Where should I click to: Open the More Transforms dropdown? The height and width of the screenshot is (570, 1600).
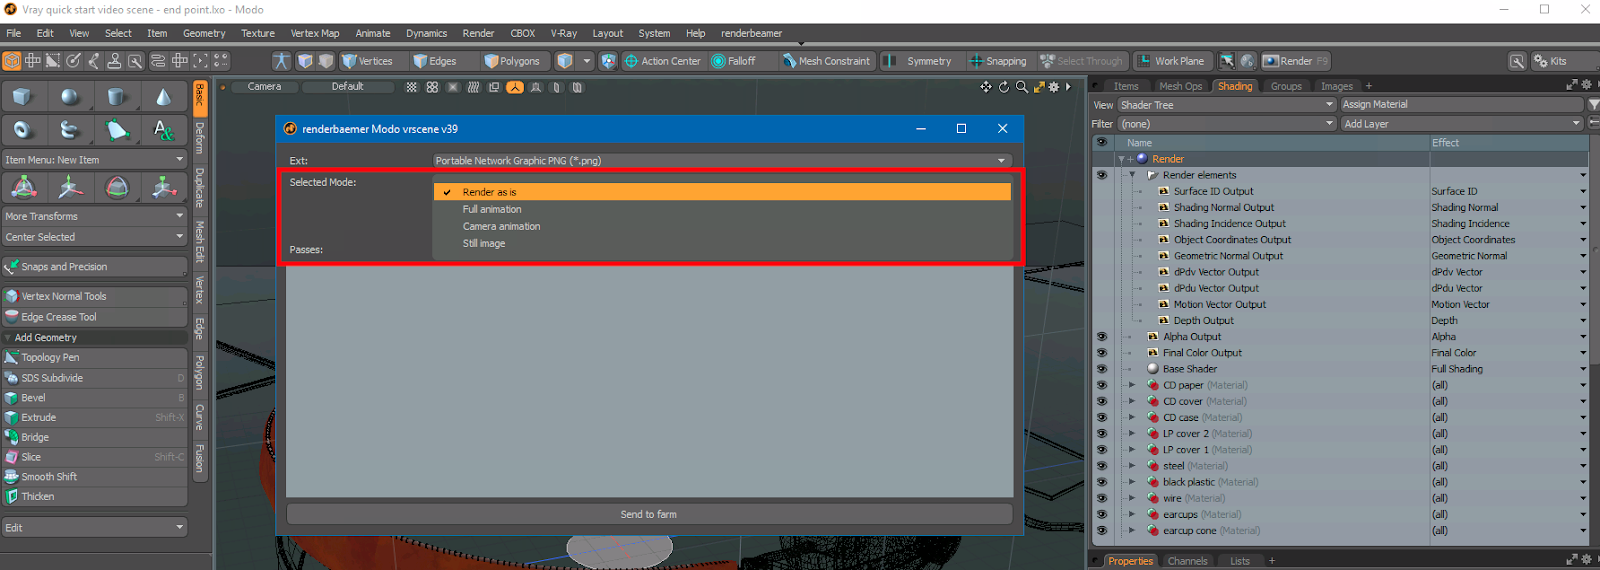(94, 216)
